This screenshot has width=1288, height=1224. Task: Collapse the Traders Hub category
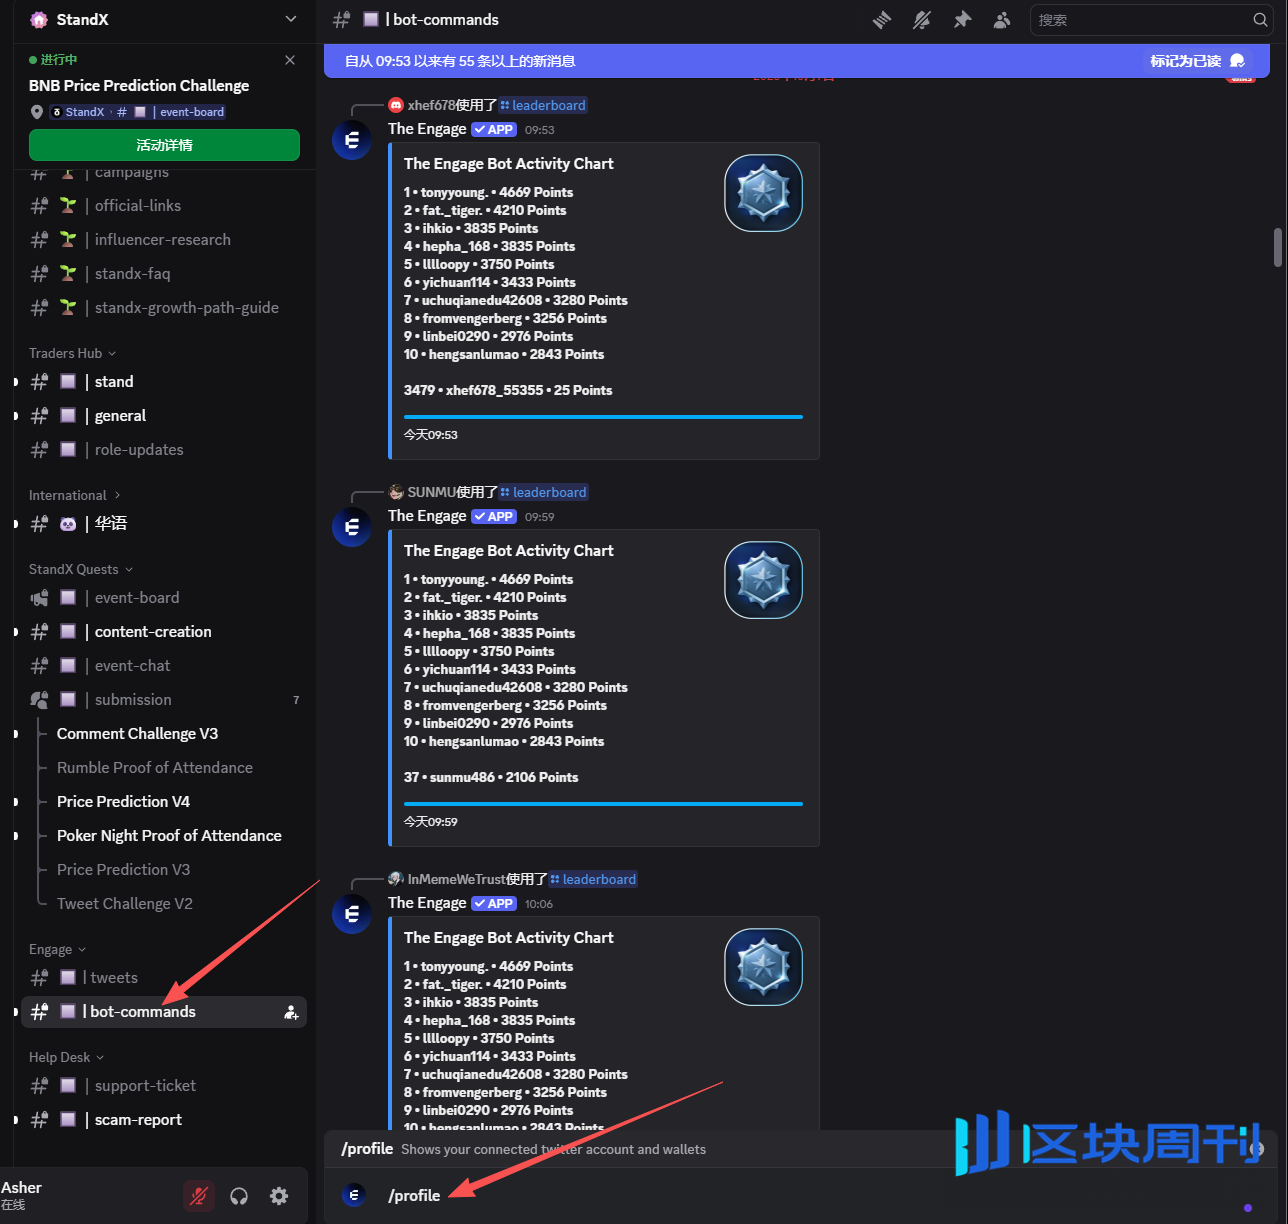(72, 353)
